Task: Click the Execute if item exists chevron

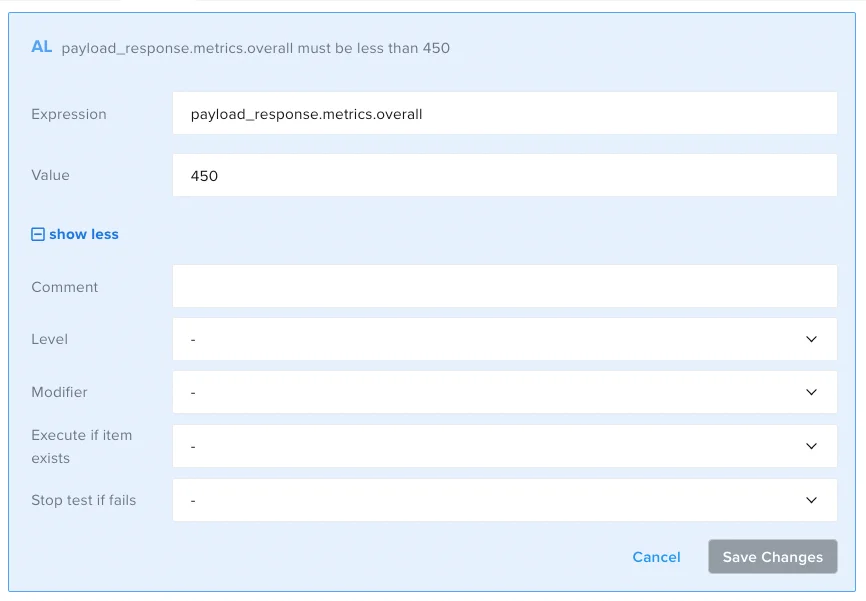Action: coord(812,446)
